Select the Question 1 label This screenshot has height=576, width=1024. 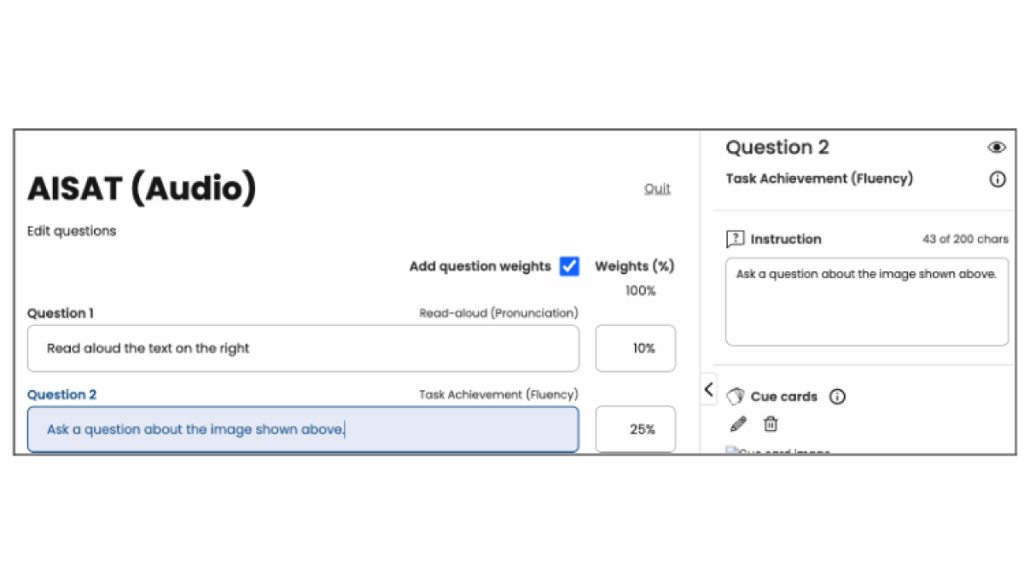[x=60, y=313]
